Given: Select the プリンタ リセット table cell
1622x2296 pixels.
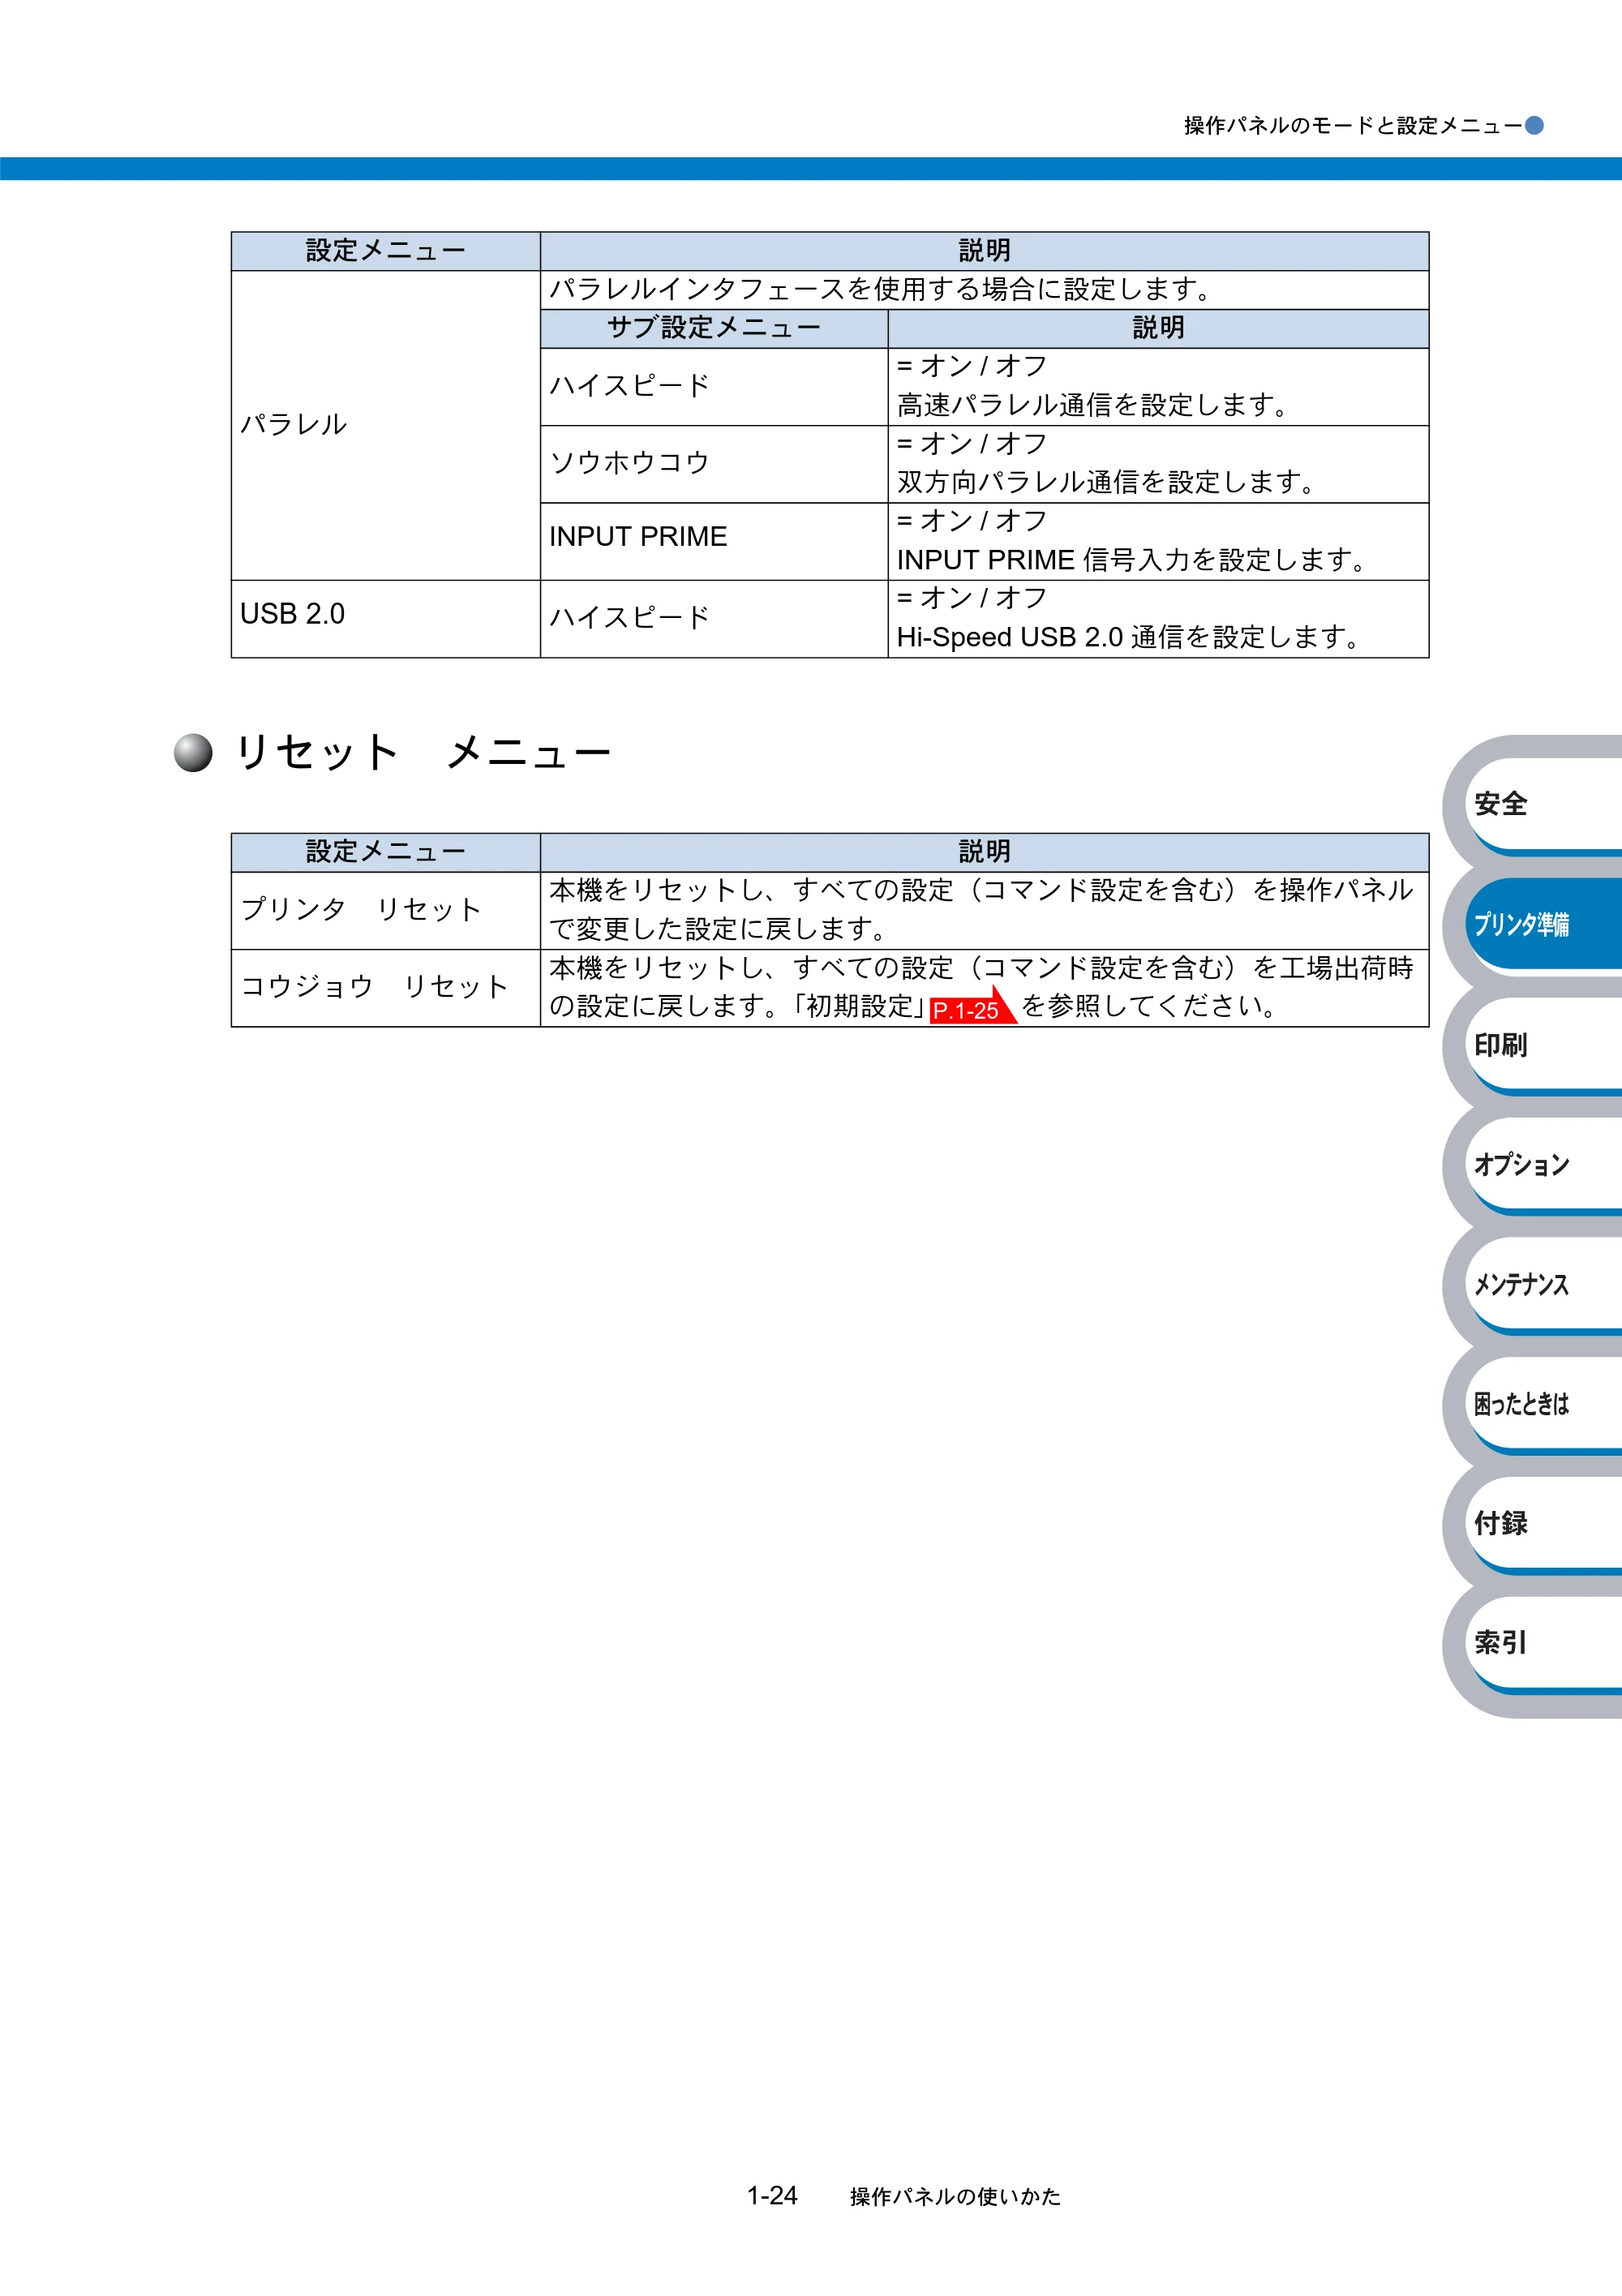Looking at the screenshot, I should pos(386,910).
